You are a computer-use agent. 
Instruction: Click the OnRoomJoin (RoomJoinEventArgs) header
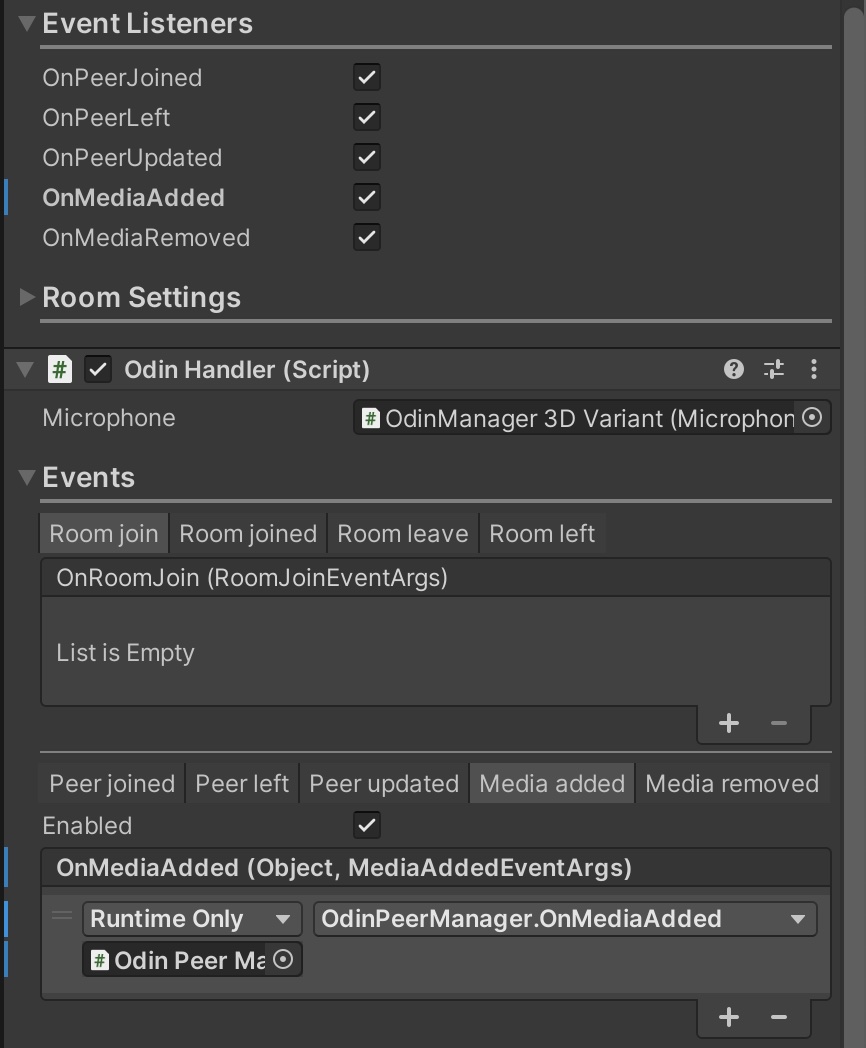click(436, 577)
